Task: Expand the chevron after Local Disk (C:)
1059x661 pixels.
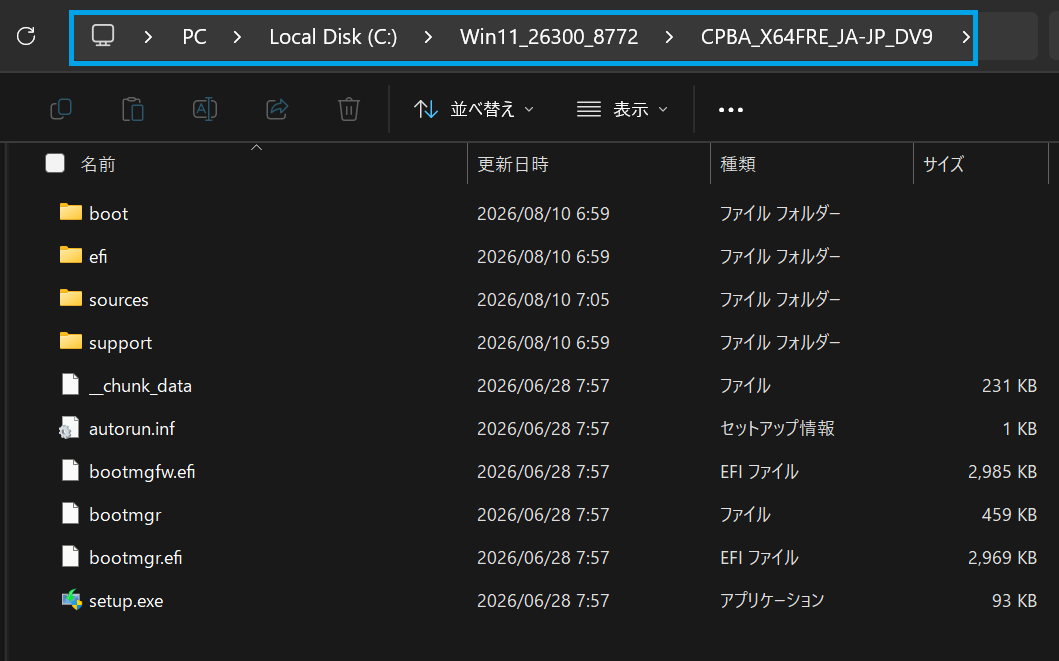Action: [x=428, y=36]
